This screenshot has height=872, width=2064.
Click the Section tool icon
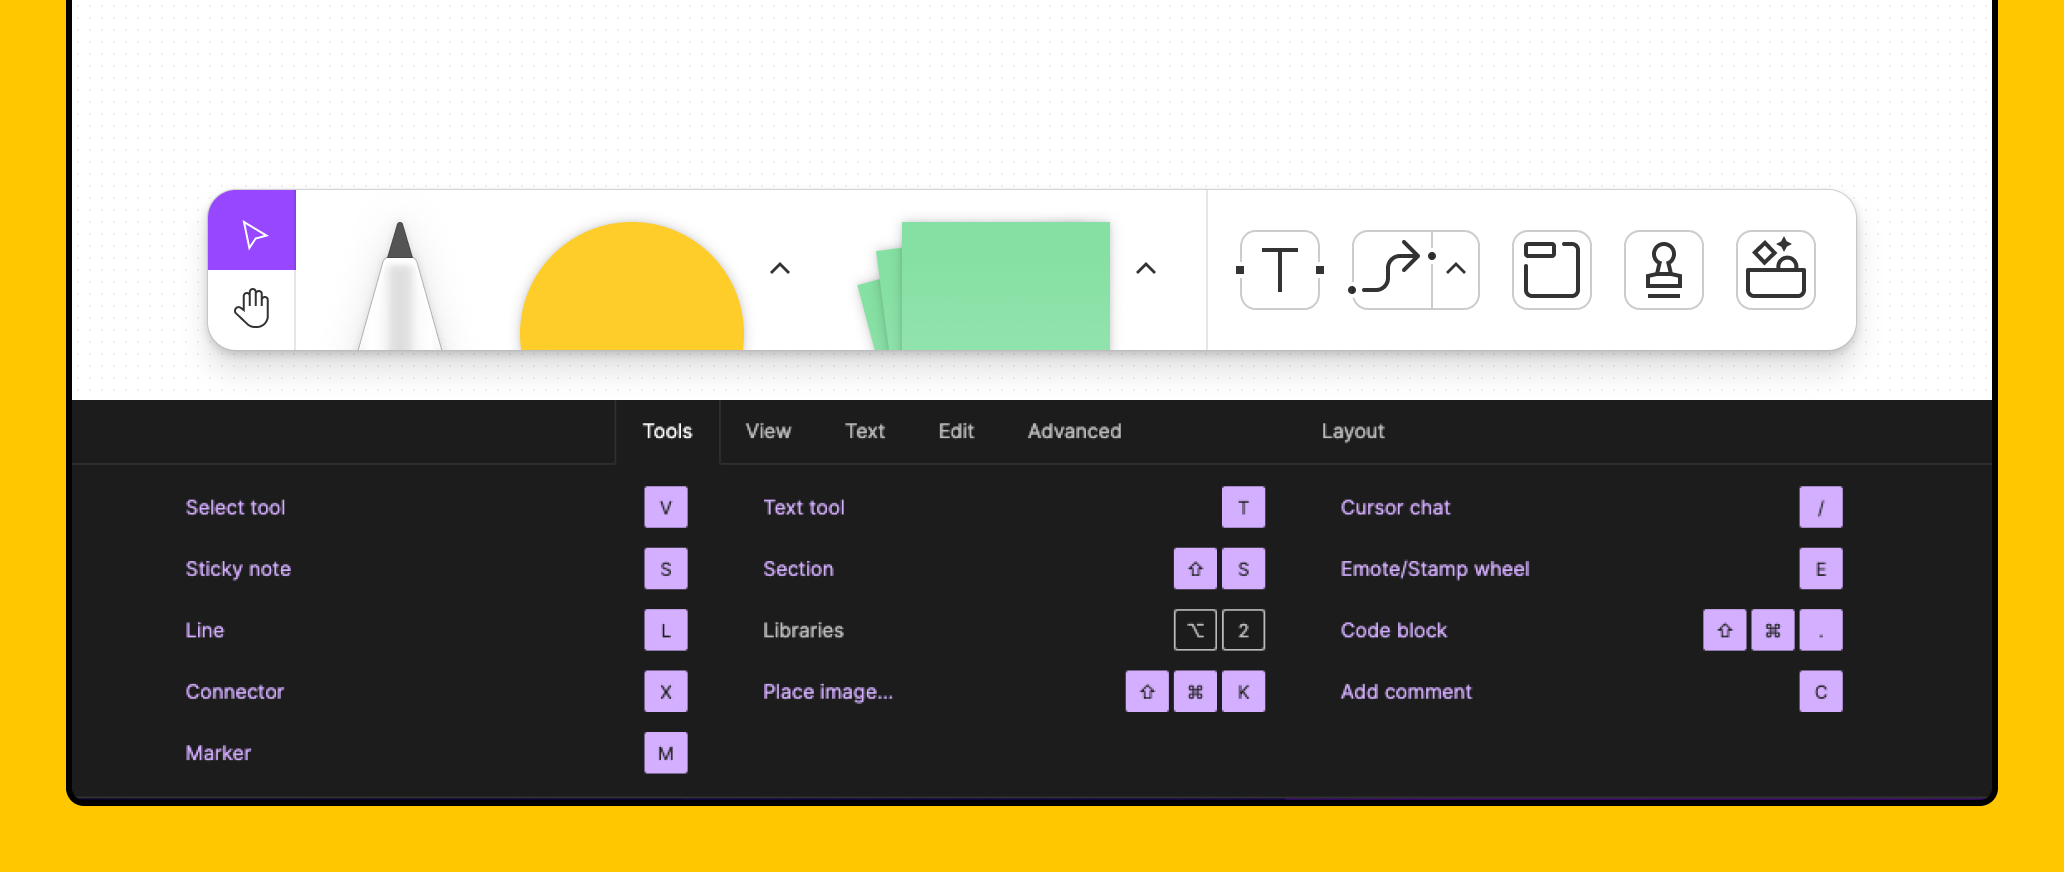1551,270
